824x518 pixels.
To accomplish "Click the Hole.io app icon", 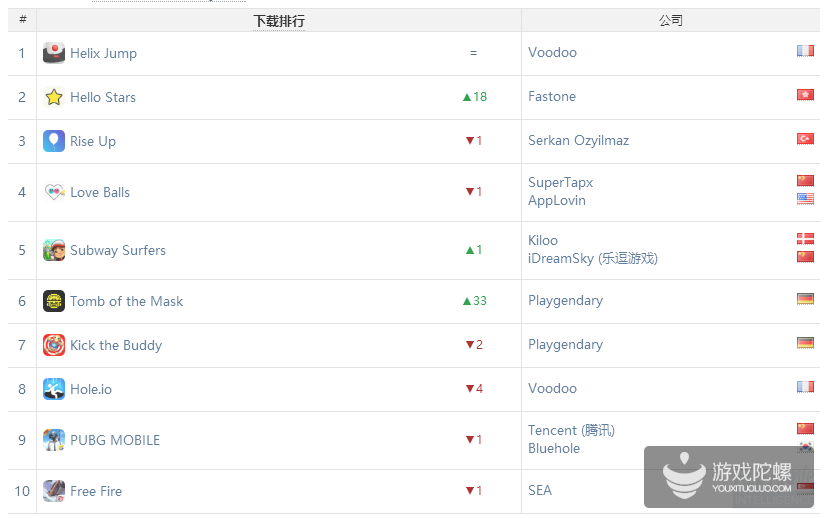I will point(54,389).
